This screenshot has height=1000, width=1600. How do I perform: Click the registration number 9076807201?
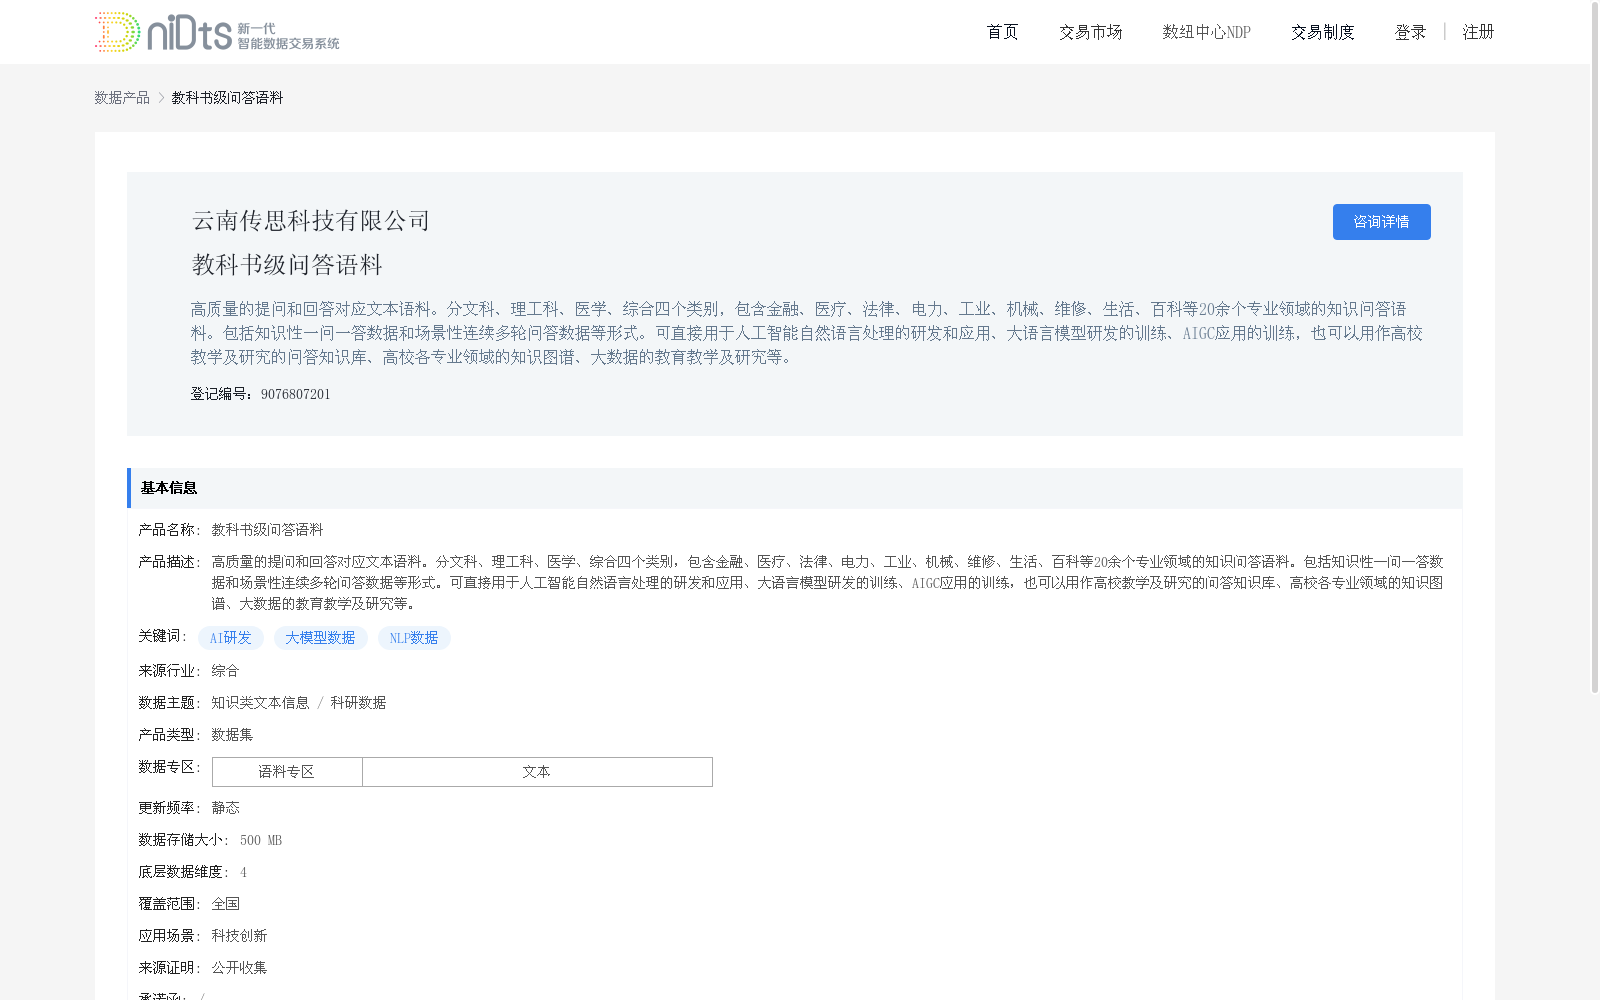click(x=295, y=394)
